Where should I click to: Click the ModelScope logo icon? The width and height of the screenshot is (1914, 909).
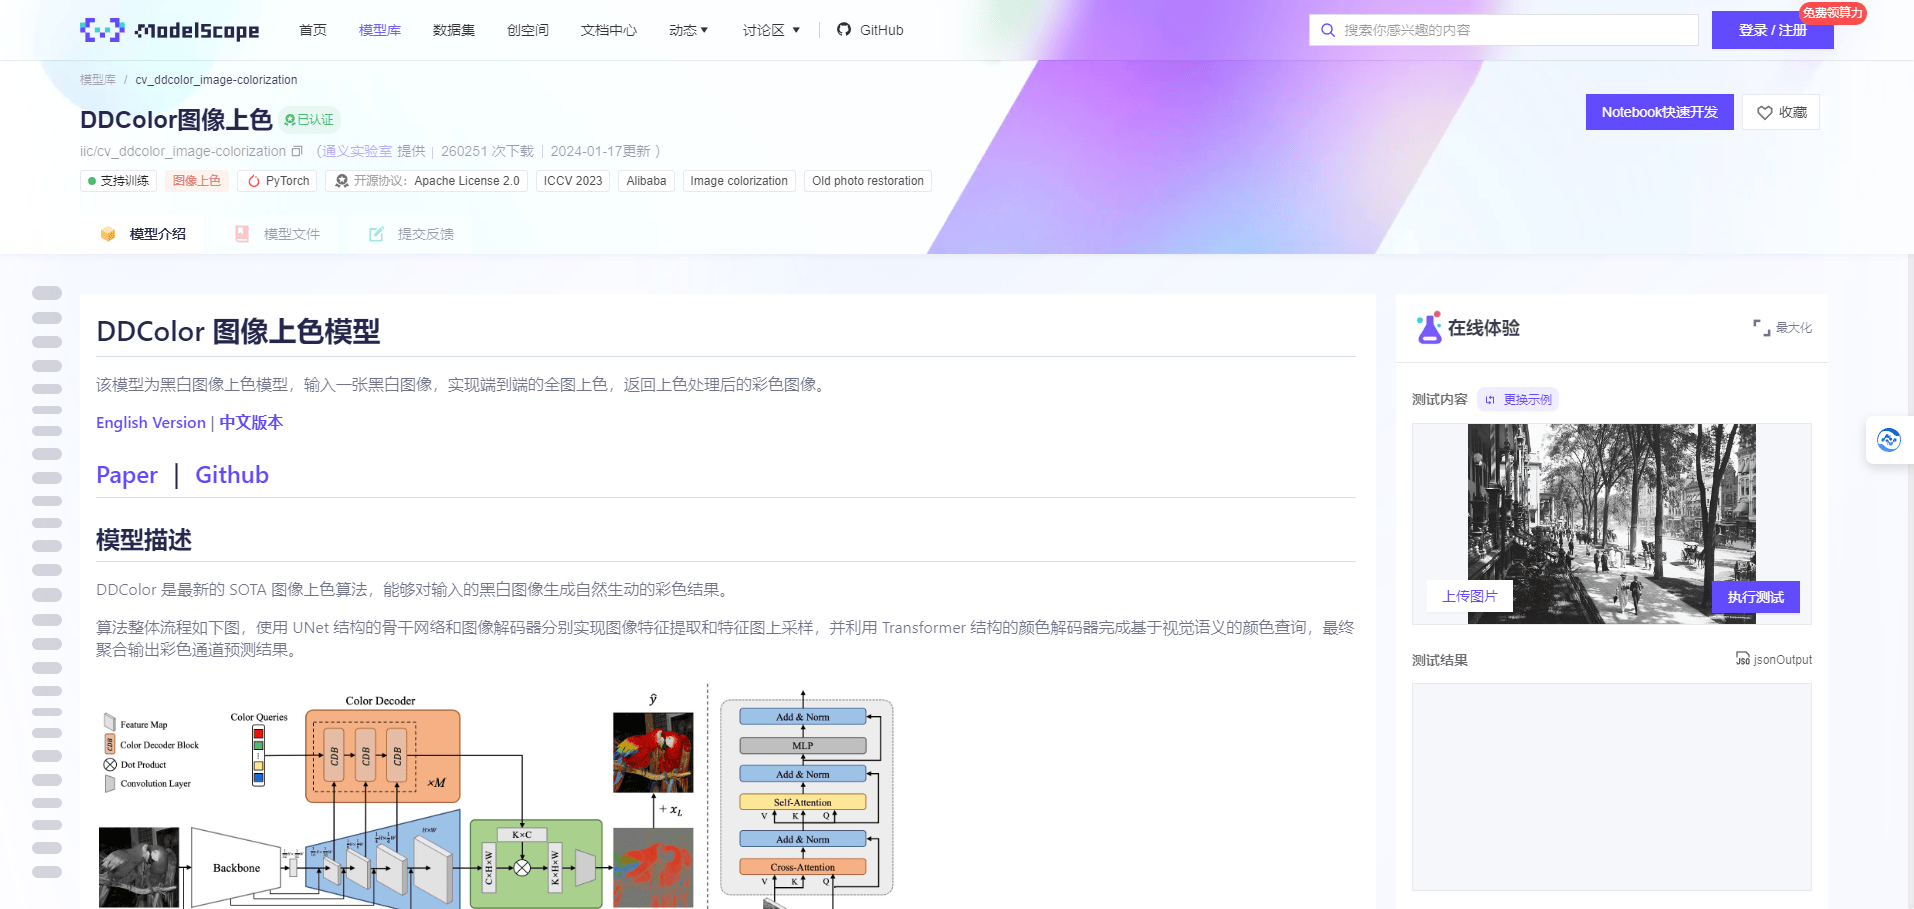(101, 29)
